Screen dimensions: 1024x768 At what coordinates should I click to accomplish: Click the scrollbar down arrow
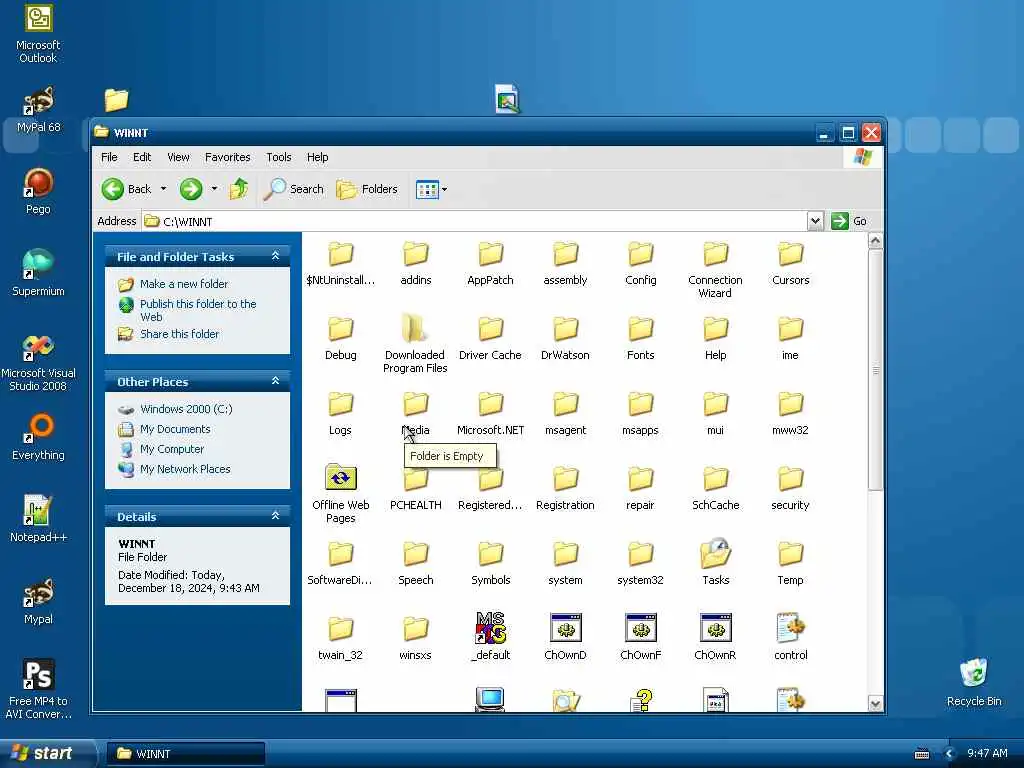[875, 703]
